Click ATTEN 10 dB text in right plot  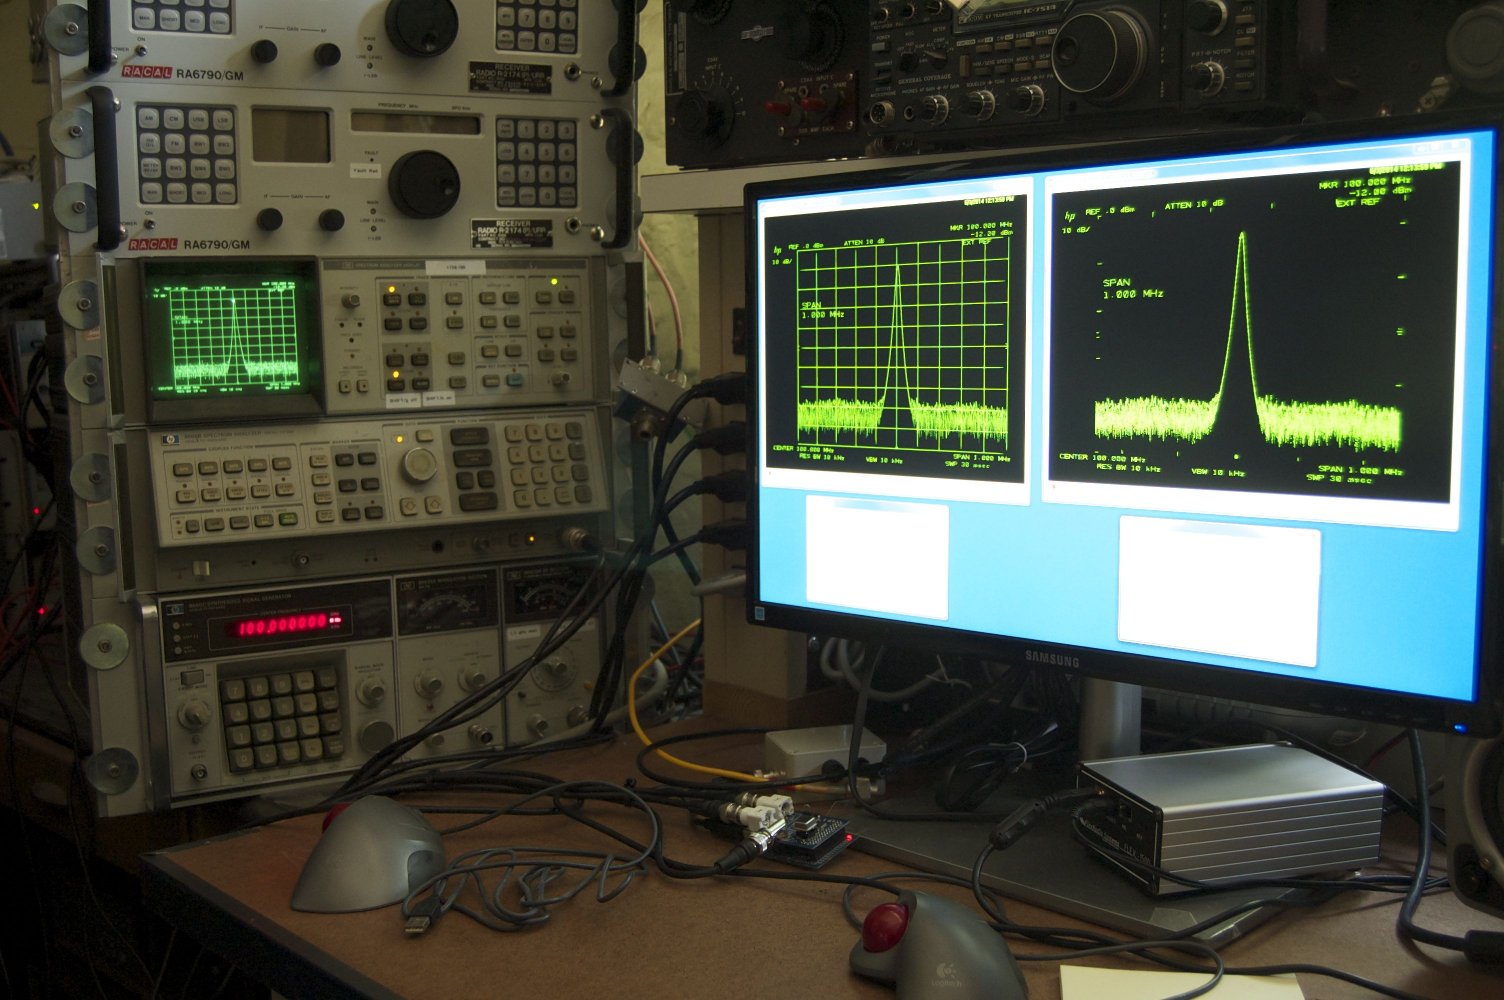(1193, 205)
